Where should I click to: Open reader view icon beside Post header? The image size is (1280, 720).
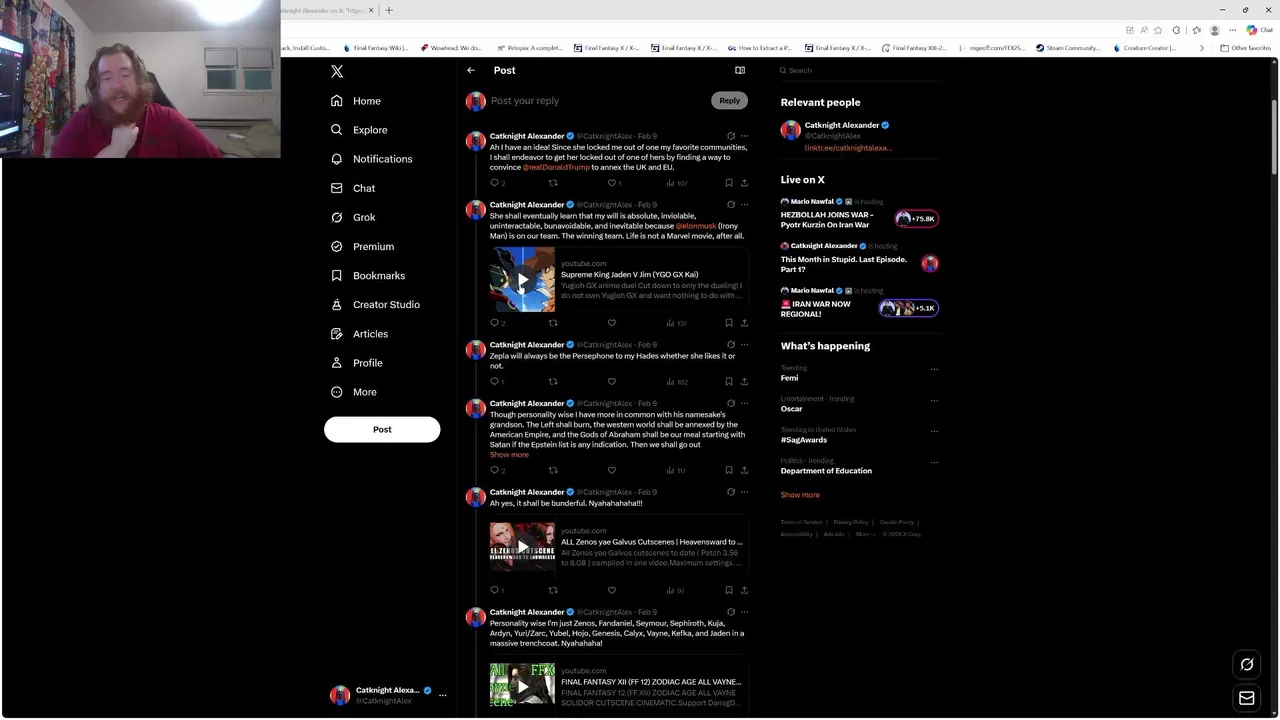(740, 70)
